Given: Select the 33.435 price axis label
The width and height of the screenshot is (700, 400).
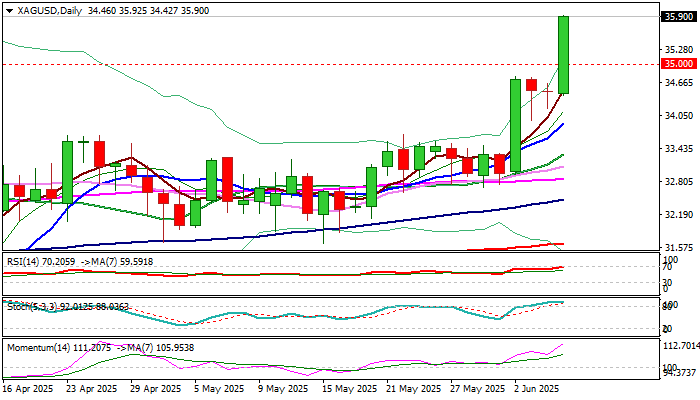Looking at the screenshot, I should 678,148.
